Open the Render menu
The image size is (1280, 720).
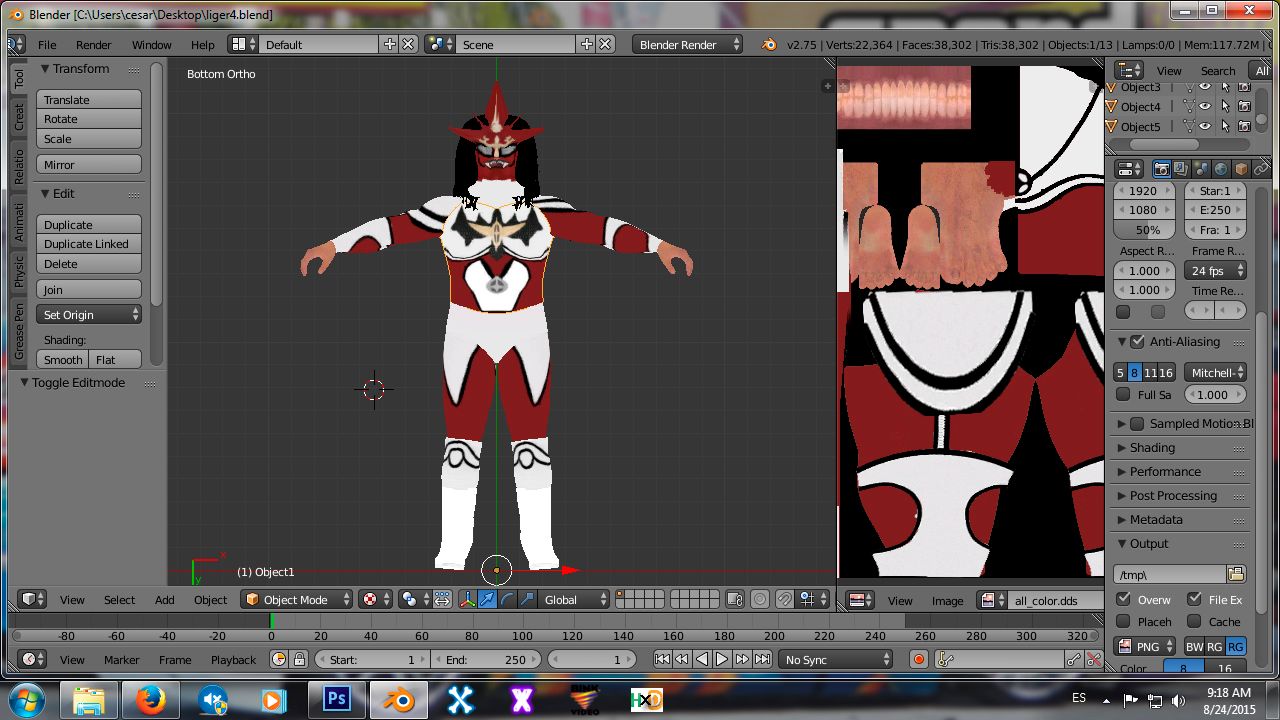pos(93,44)
